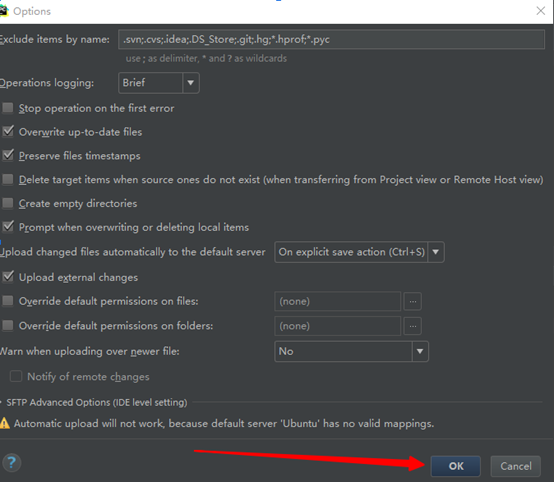The width and height of the screenshot is (554, 482).
Task: Open Warn when uploading over newer file dropdown
Action: 352,351
